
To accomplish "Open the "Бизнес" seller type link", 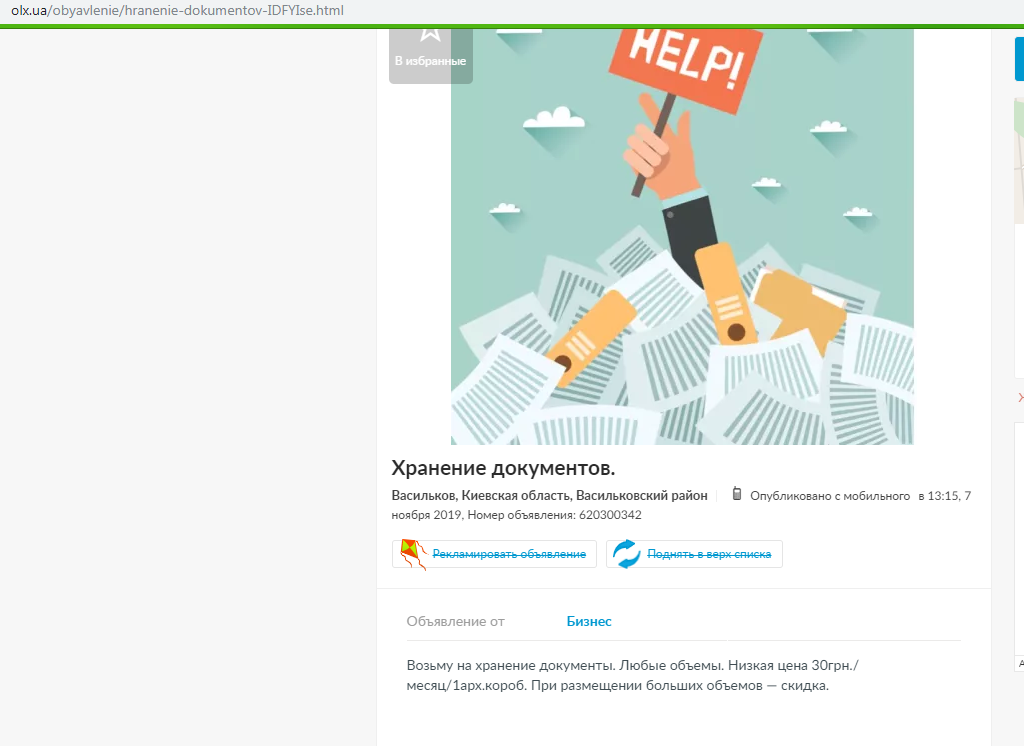I will coord(589,621).
